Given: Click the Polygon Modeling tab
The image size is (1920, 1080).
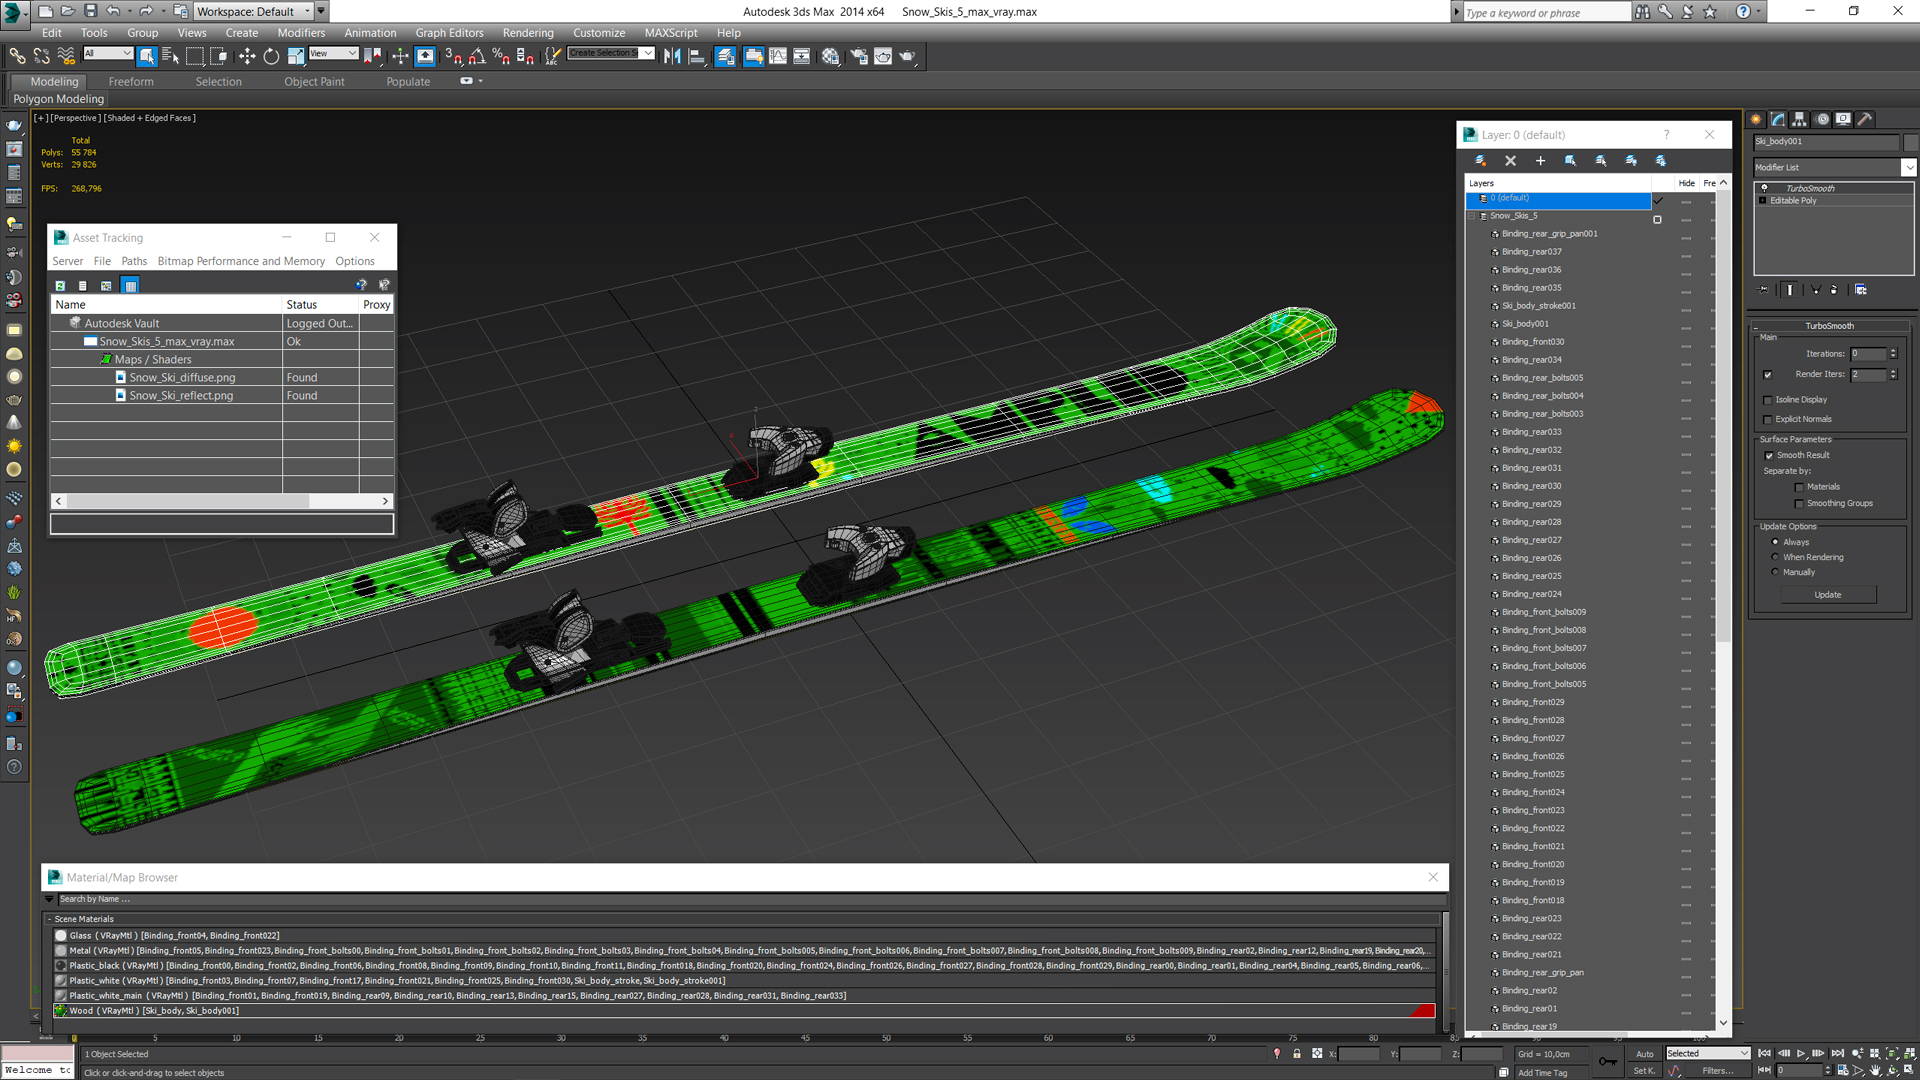Looking at the screenshot, I should 59,99.
